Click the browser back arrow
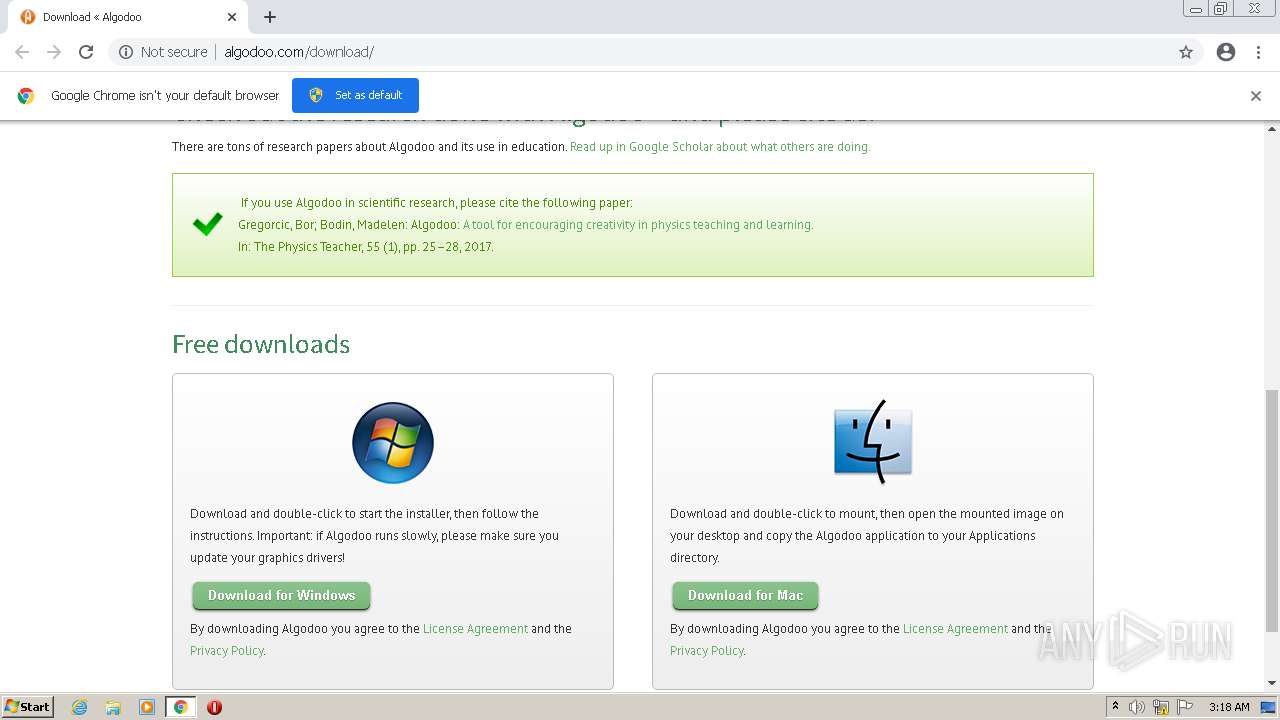 pos(22,52)
